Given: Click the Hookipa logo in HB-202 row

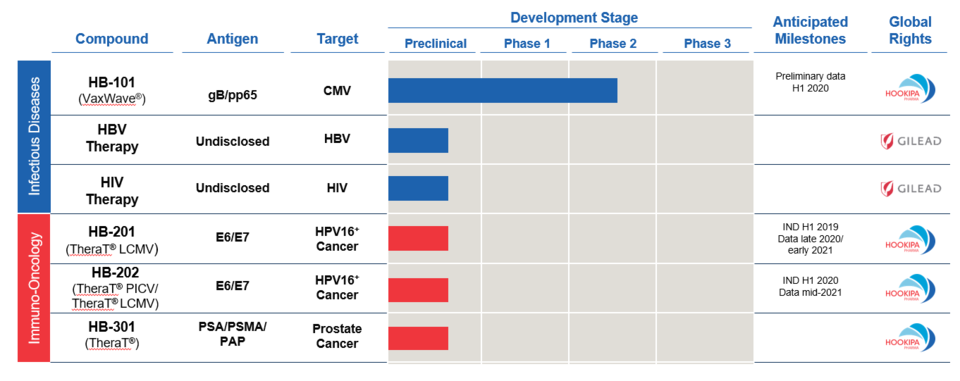Looking at the screenshot, I should [x=910, y=289].
